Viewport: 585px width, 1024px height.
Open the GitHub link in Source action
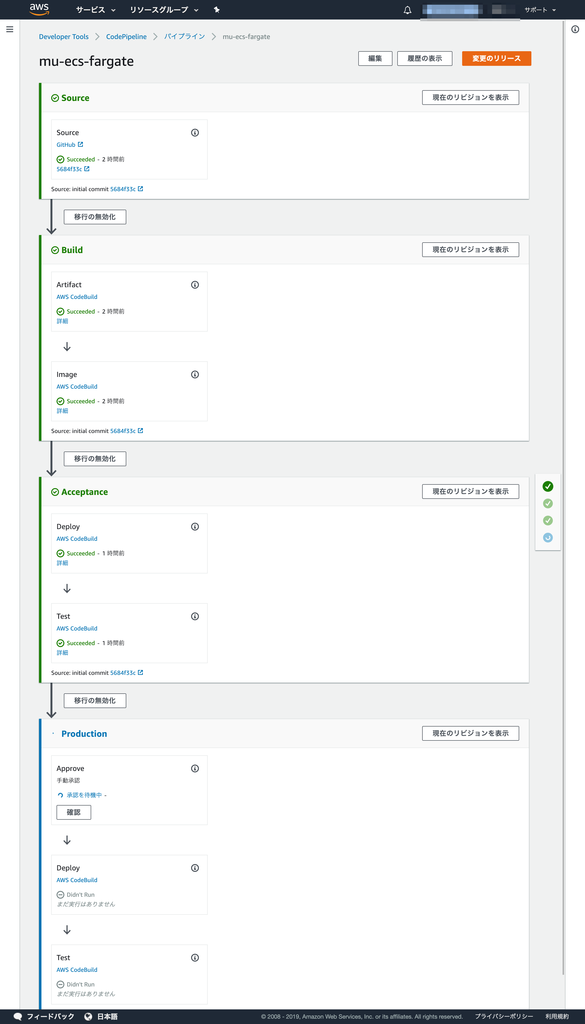point(70,144)
